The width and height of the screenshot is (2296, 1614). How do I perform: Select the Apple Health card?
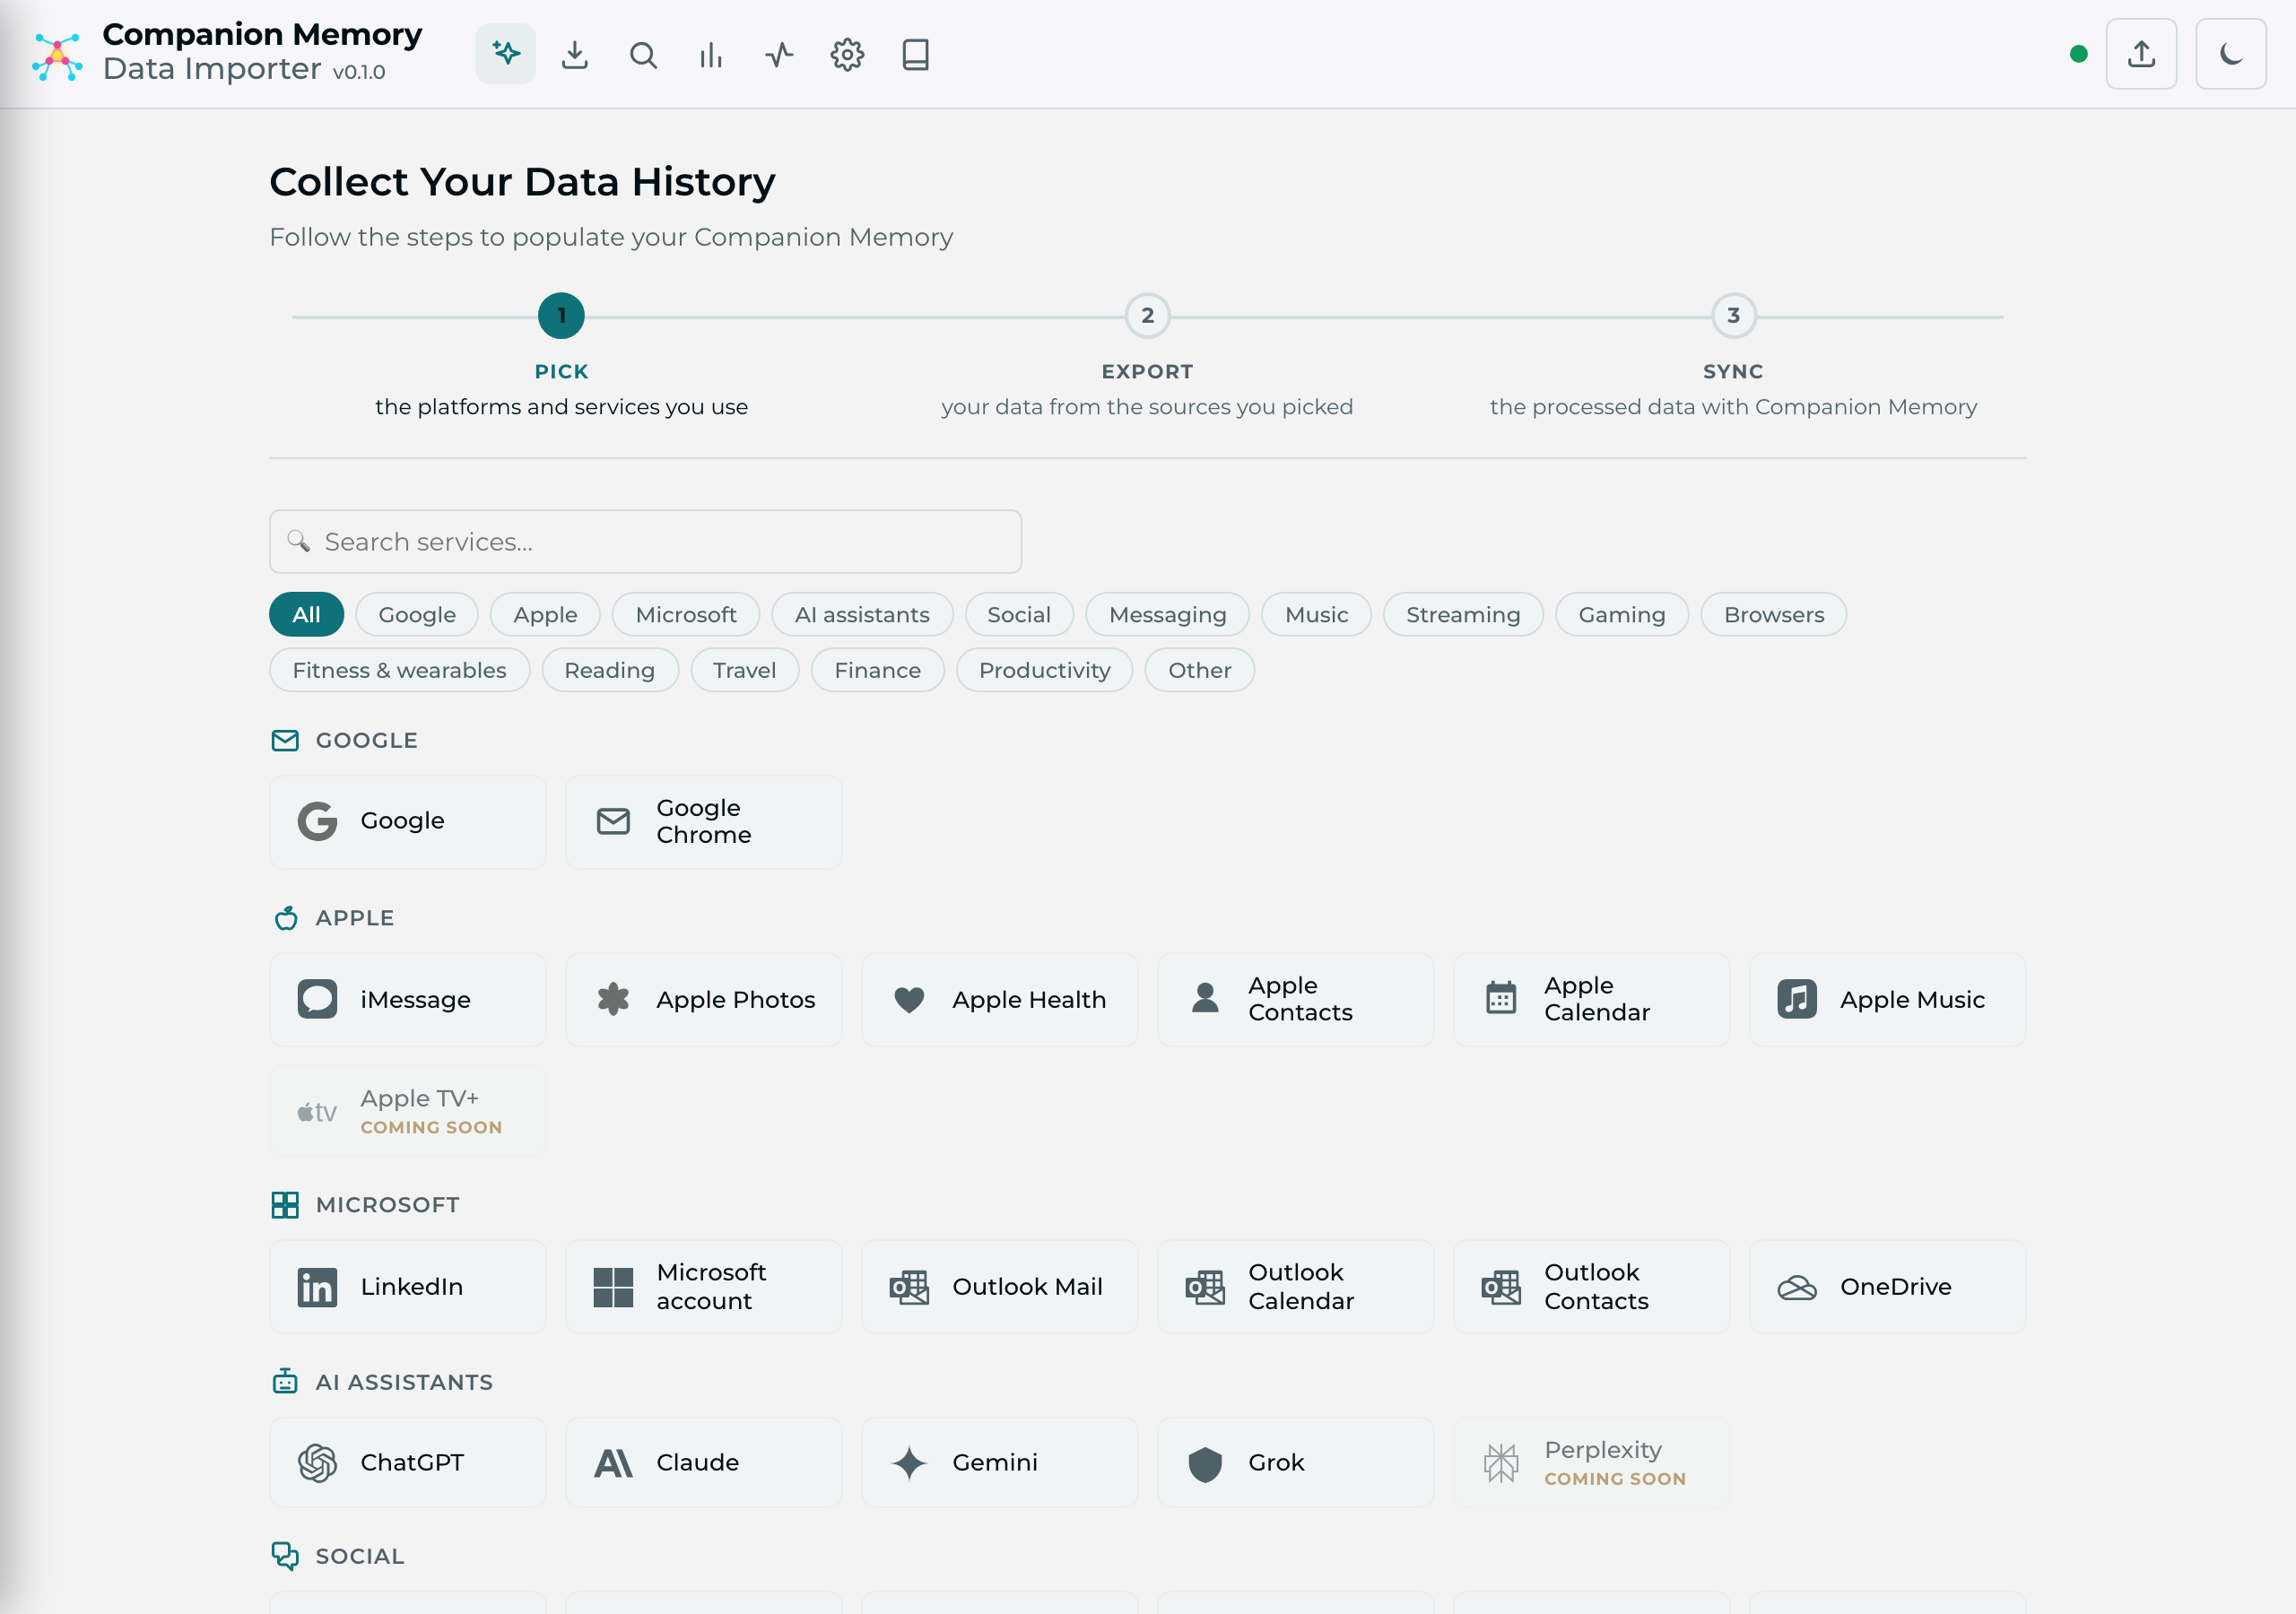pyautogui.click(x=1000, y=999)
